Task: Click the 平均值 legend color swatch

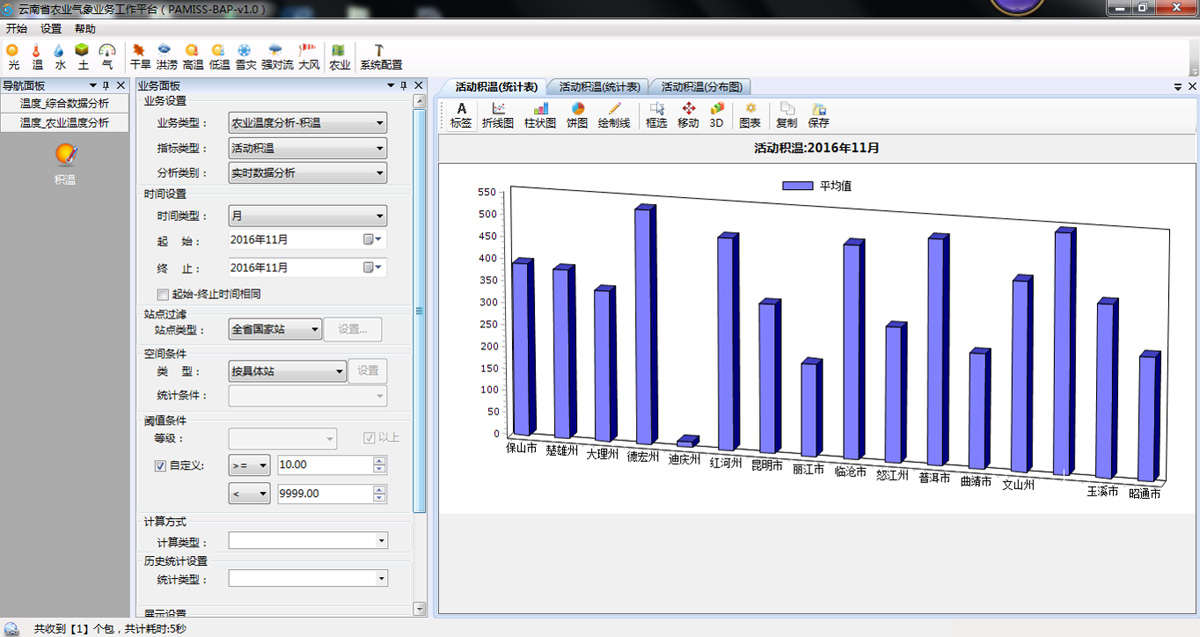Action: click(x=798, y=186)
